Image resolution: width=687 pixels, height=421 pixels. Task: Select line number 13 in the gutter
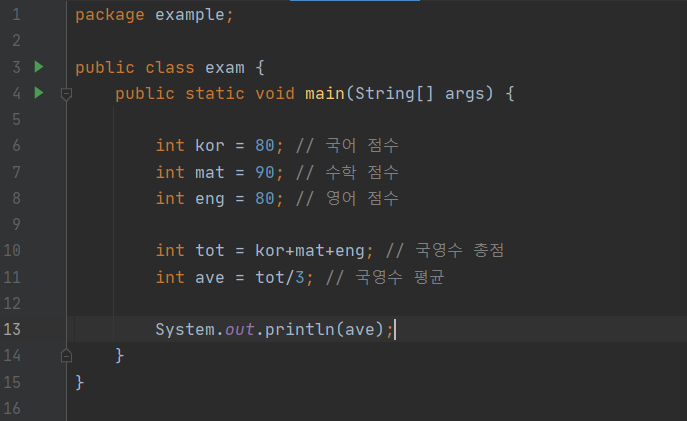pos(12,329)
